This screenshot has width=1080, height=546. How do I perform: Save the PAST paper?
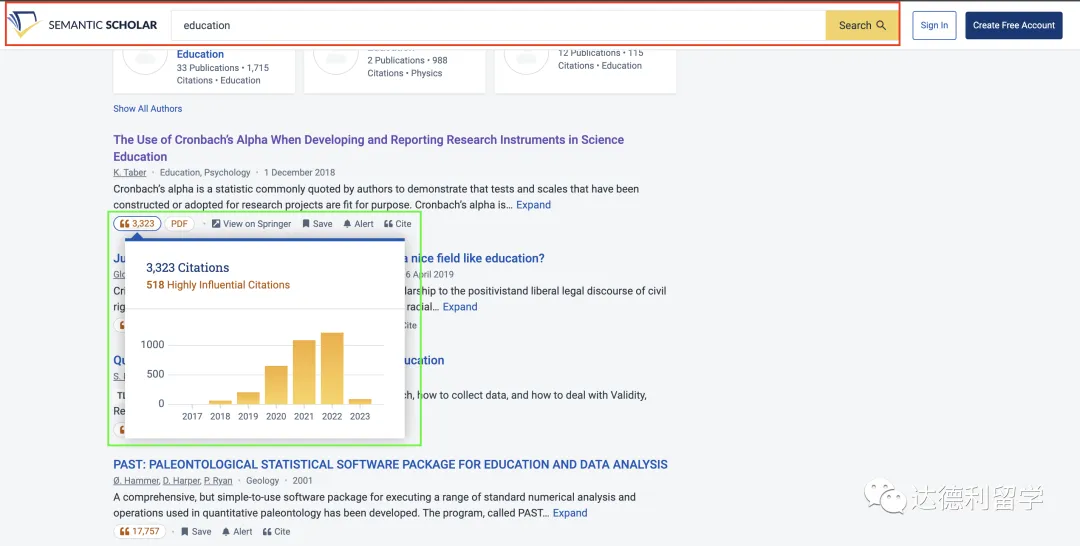196,532
